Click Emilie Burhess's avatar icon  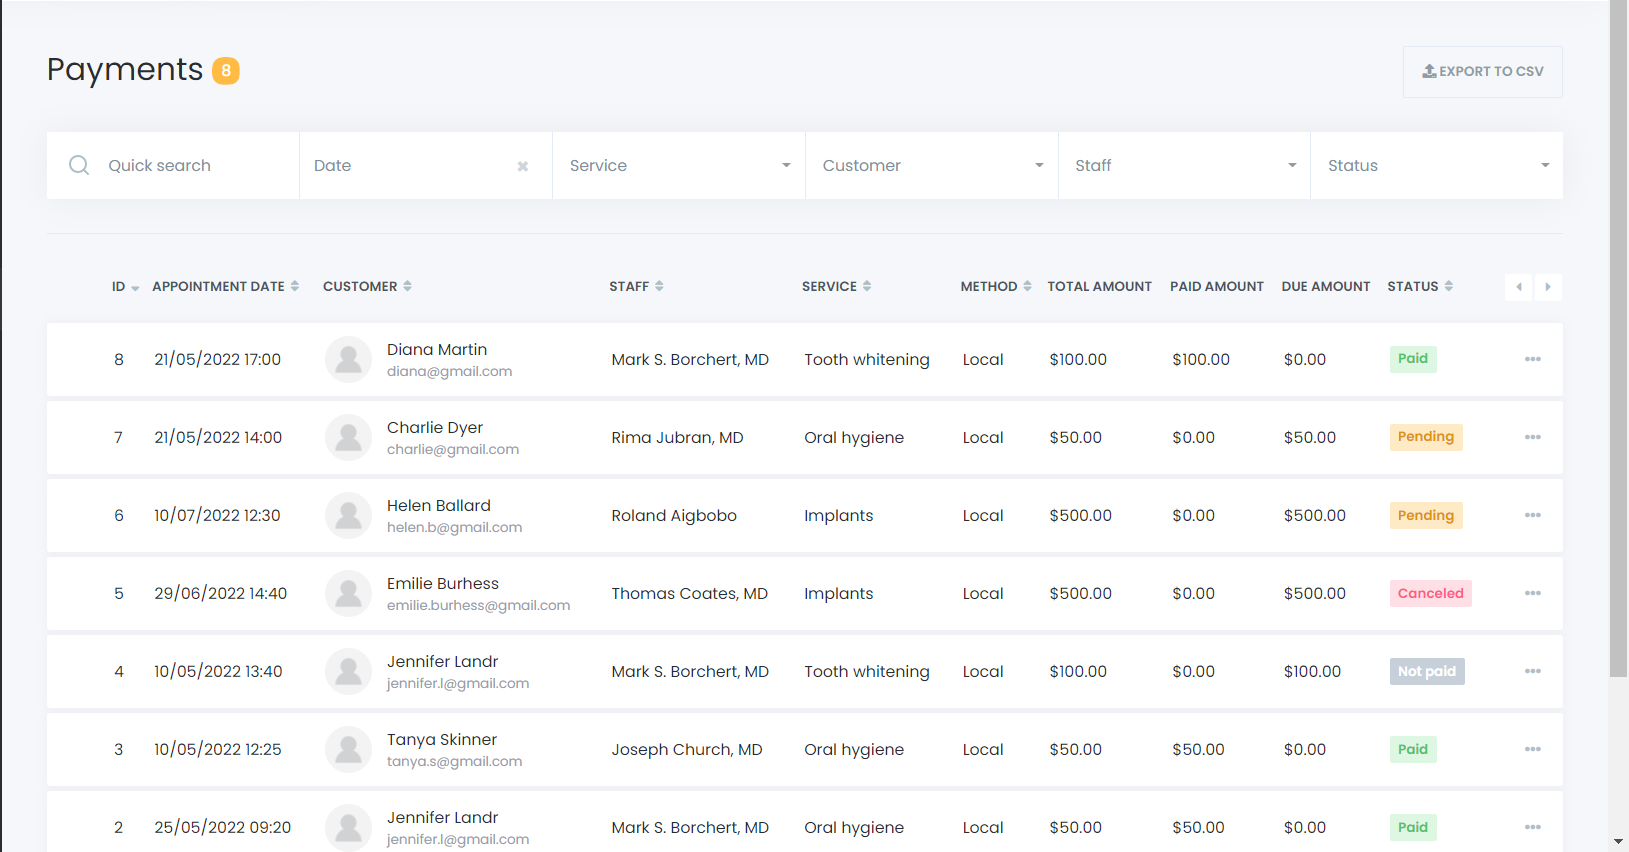pyautogui.click(x=348, y=594)
